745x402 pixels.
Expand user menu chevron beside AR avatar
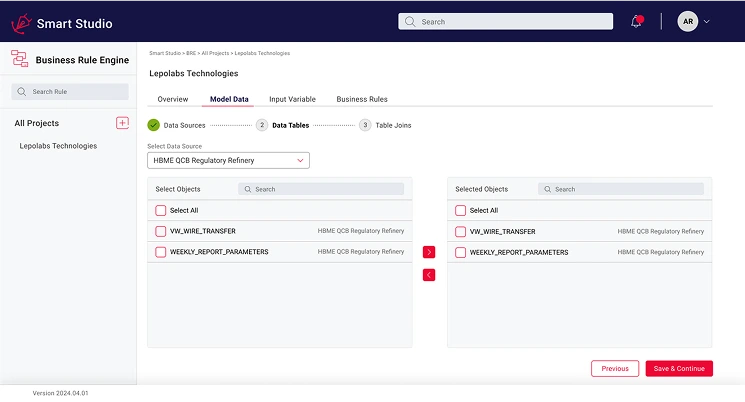click(x=707, y=22)
